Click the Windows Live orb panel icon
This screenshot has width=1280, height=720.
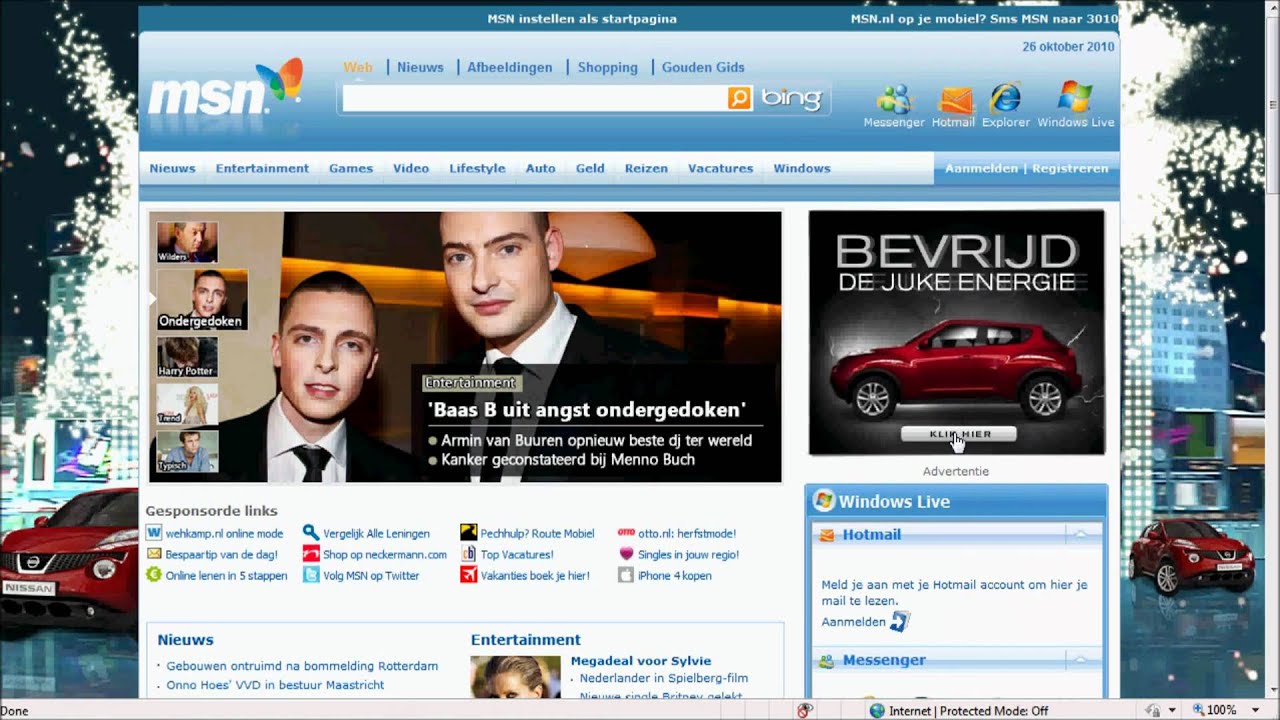pyautogui.click(x=824, y=501)
